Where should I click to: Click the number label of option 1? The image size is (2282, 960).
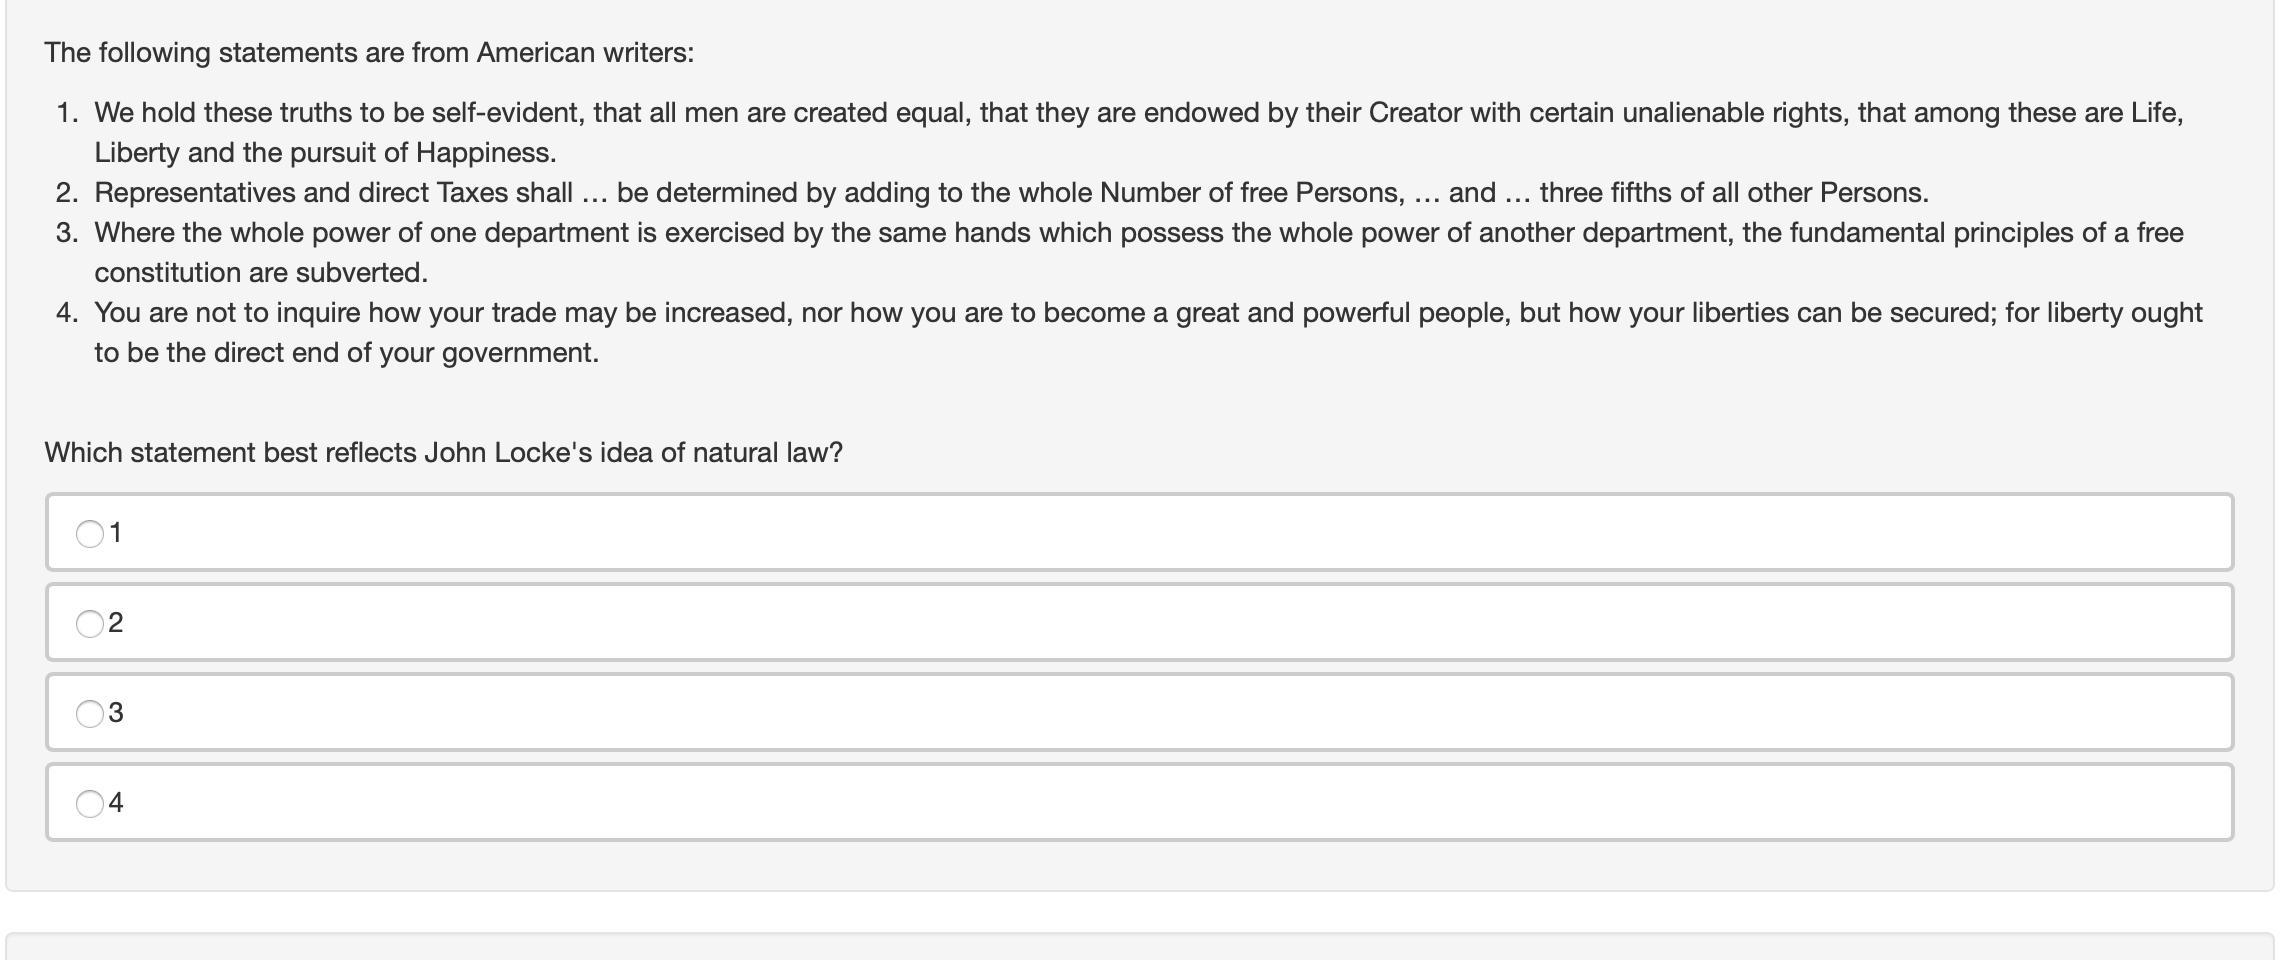[116, 533]
